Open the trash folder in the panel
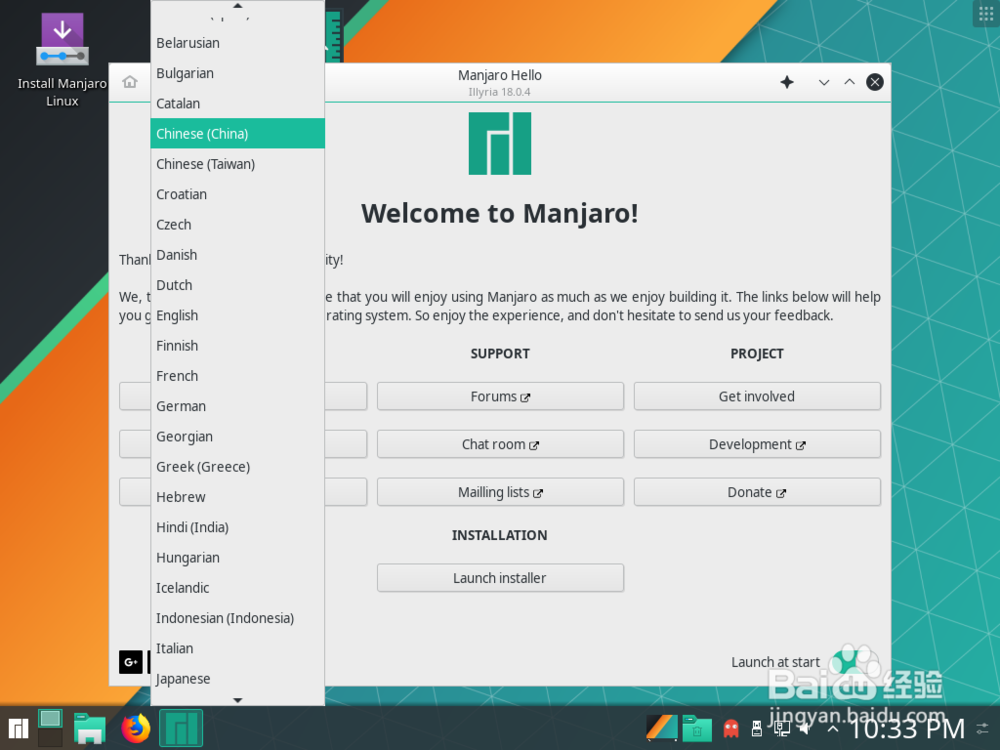This screenshot has height=750, width=1000. pos(697,728)
